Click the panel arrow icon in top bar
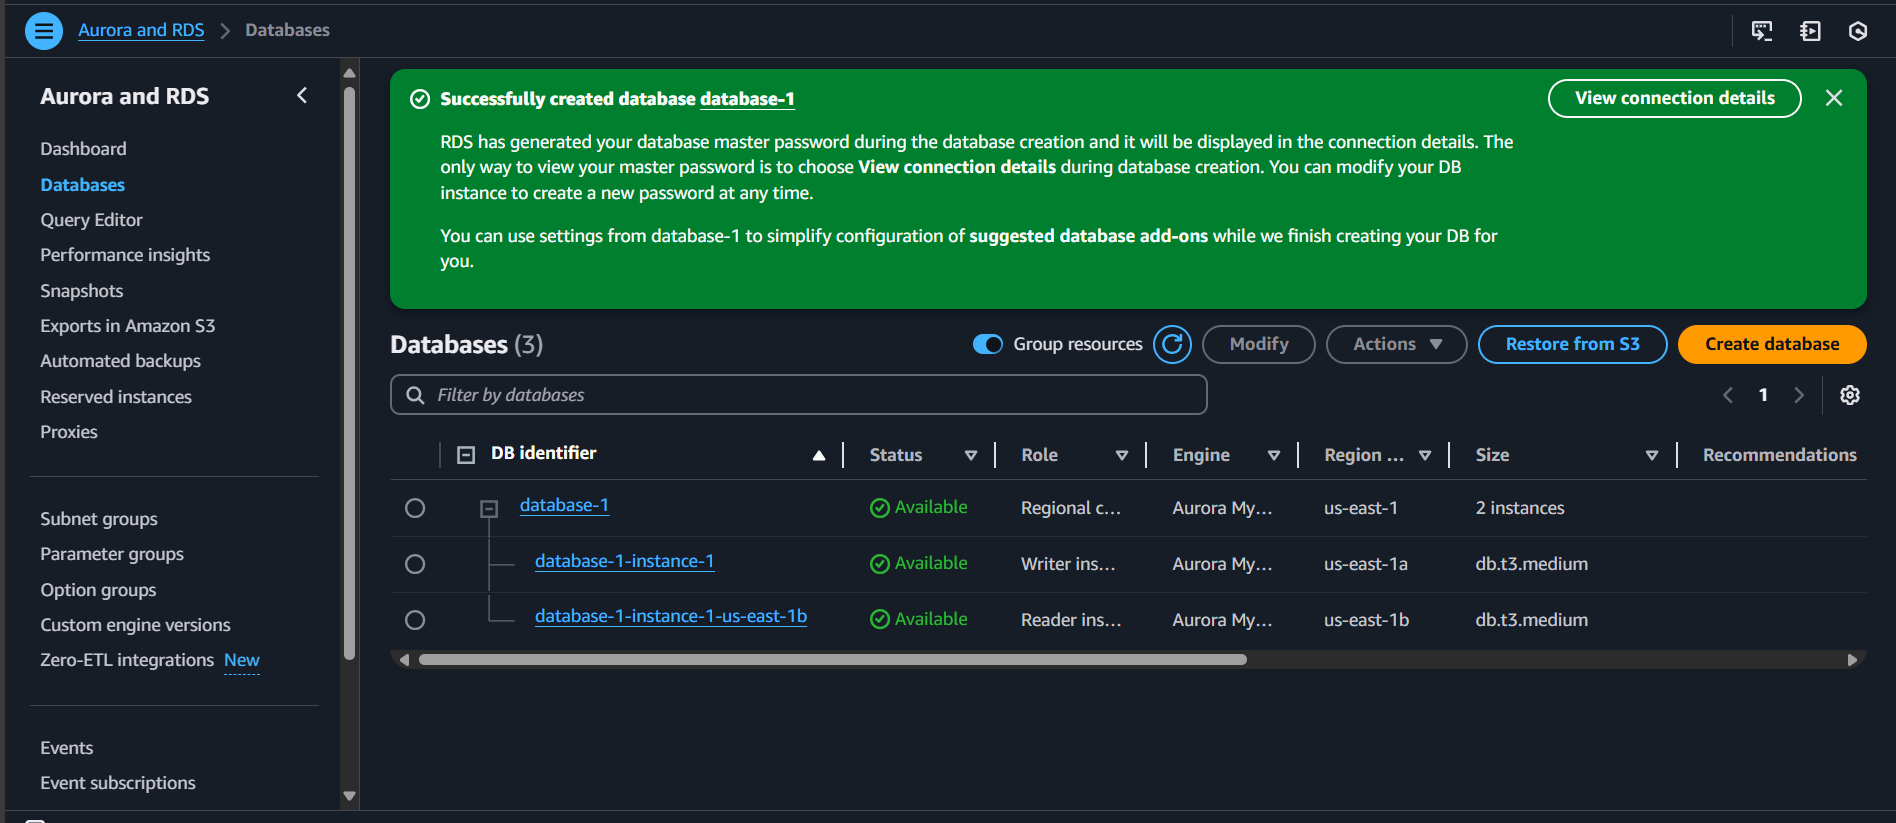 click(1810, 31)
